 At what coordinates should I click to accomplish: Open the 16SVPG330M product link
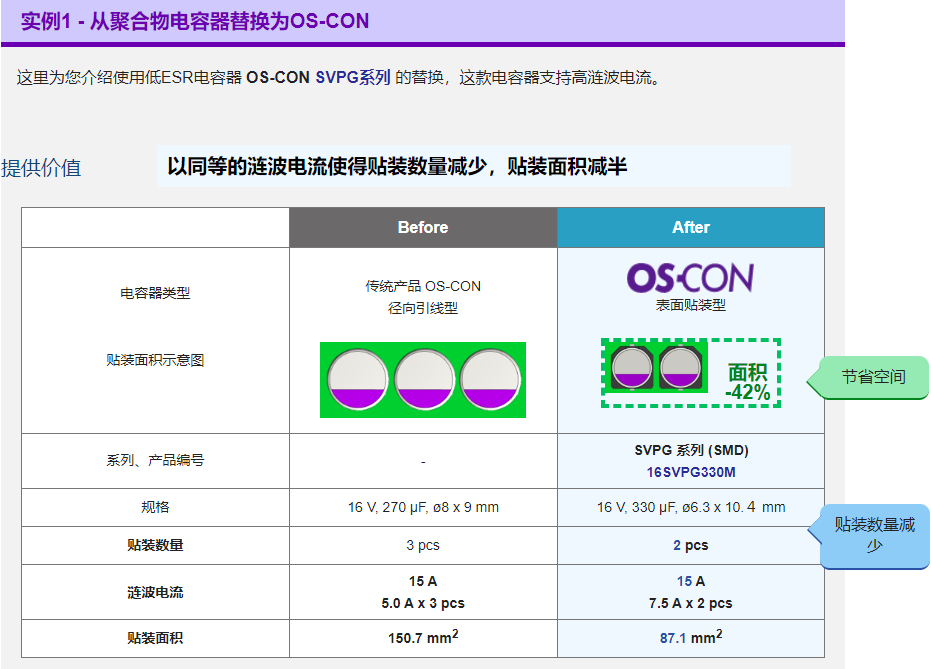(691, 472)
